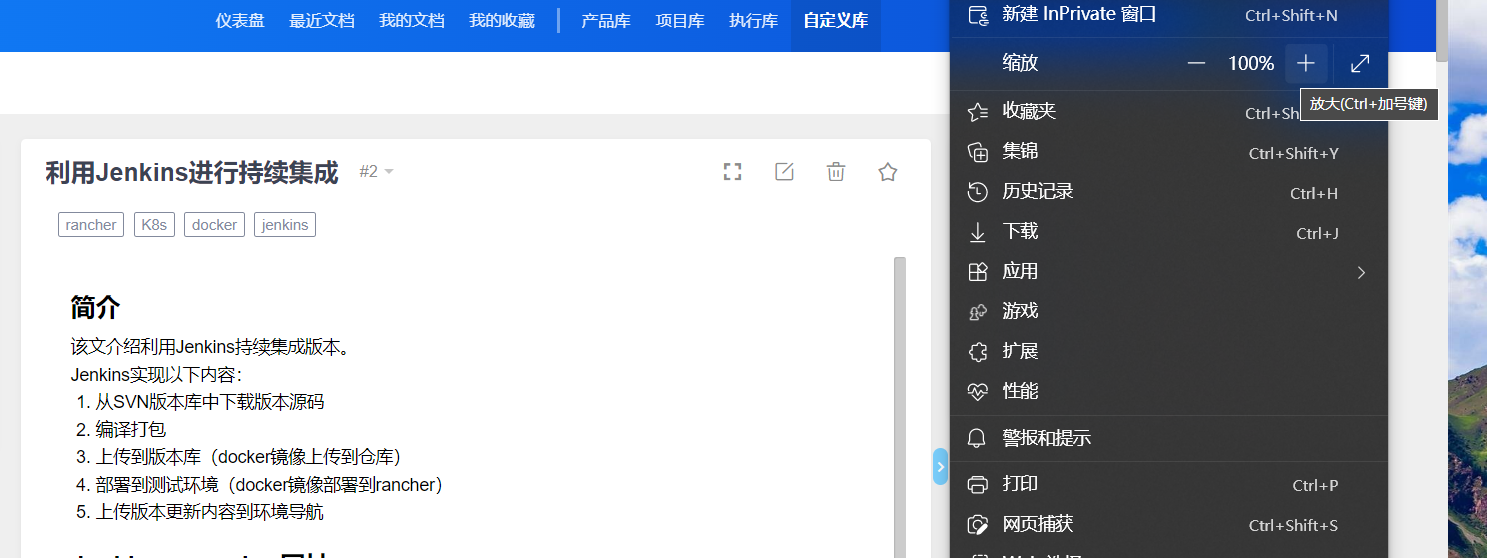Open 应用 menu item

[1169, 271]
